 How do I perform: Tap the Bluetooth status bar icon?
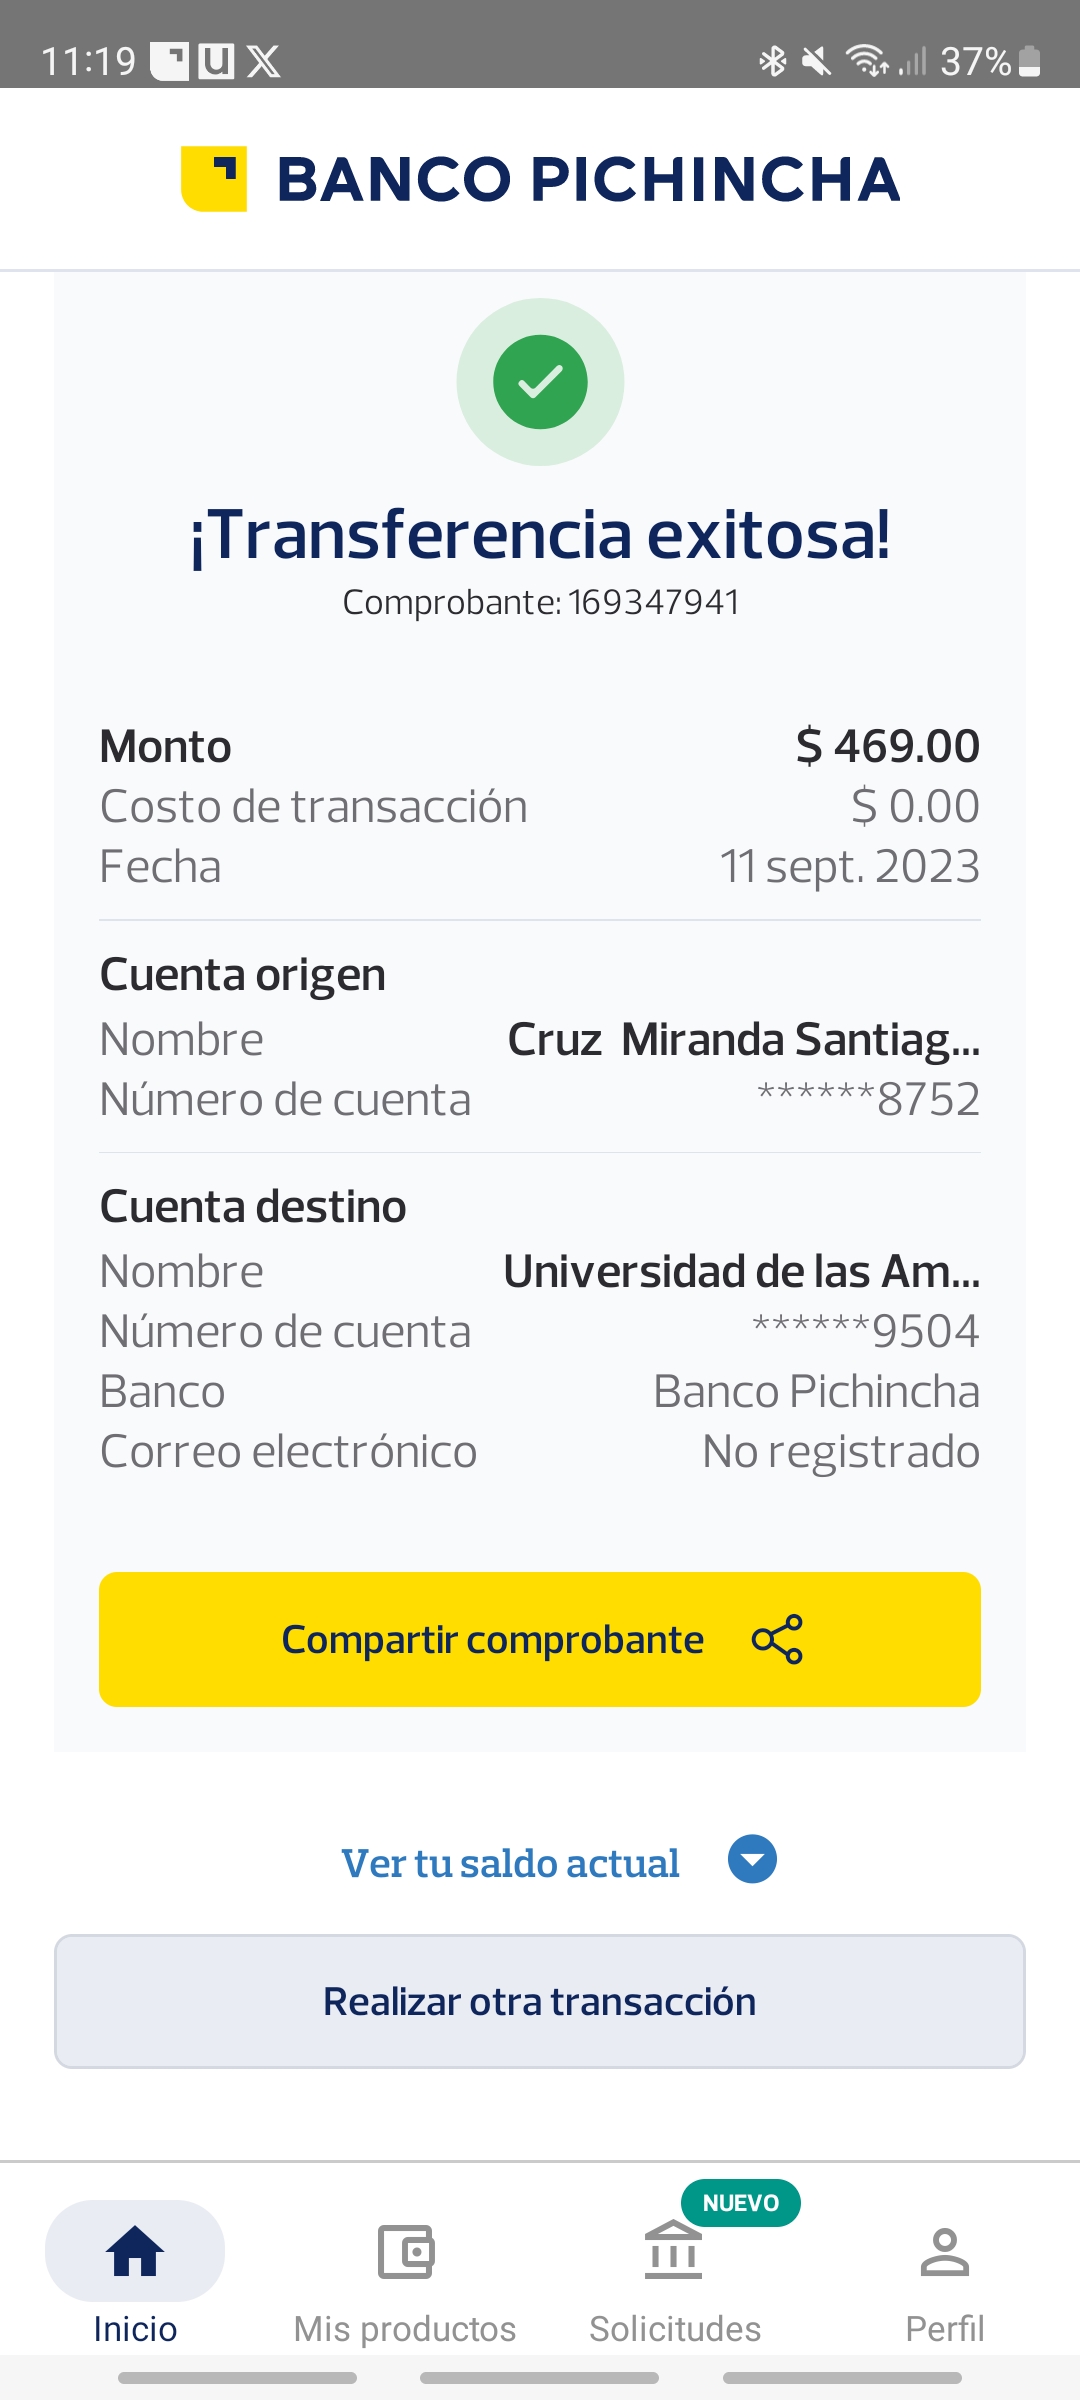pyautogui.click(x=773, y=61)
